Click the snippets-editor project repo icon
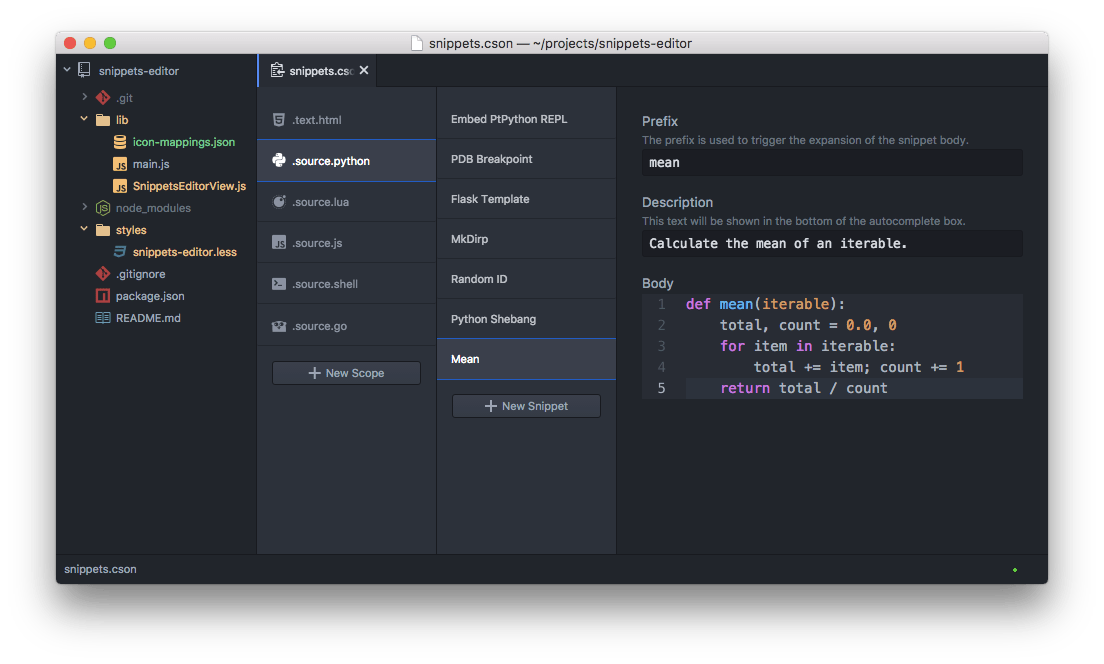Screen dimensions: 1104x664 click(x=84, y=70)
